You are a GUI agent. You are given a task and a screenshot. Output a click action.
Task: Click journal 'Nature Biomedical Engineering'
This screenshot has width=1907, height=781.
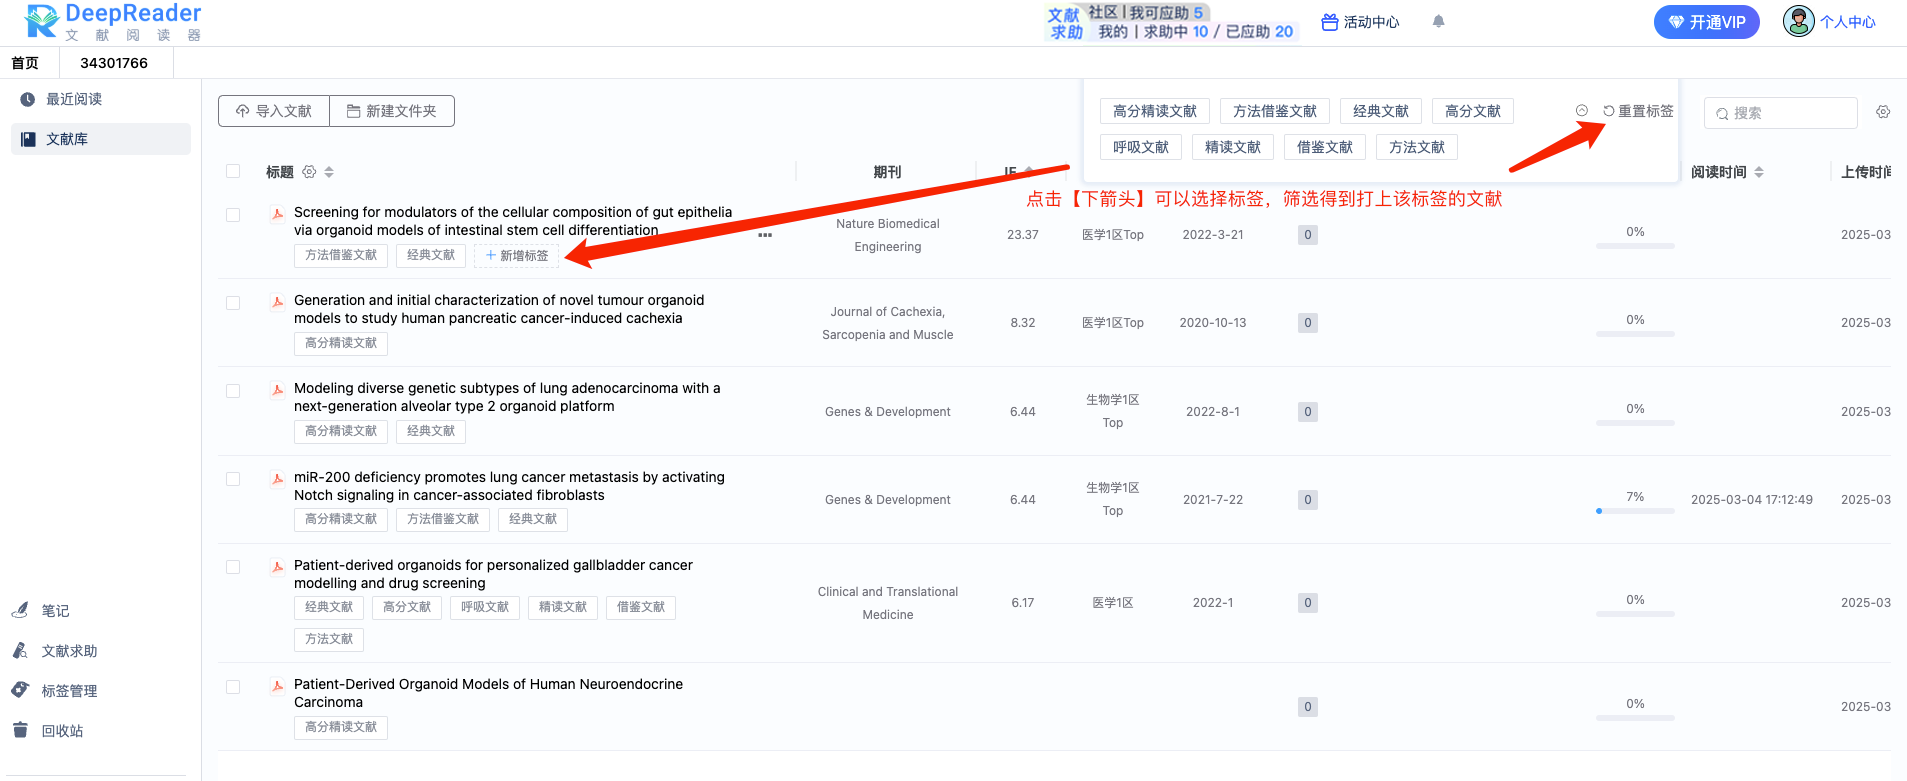point(888,235)
